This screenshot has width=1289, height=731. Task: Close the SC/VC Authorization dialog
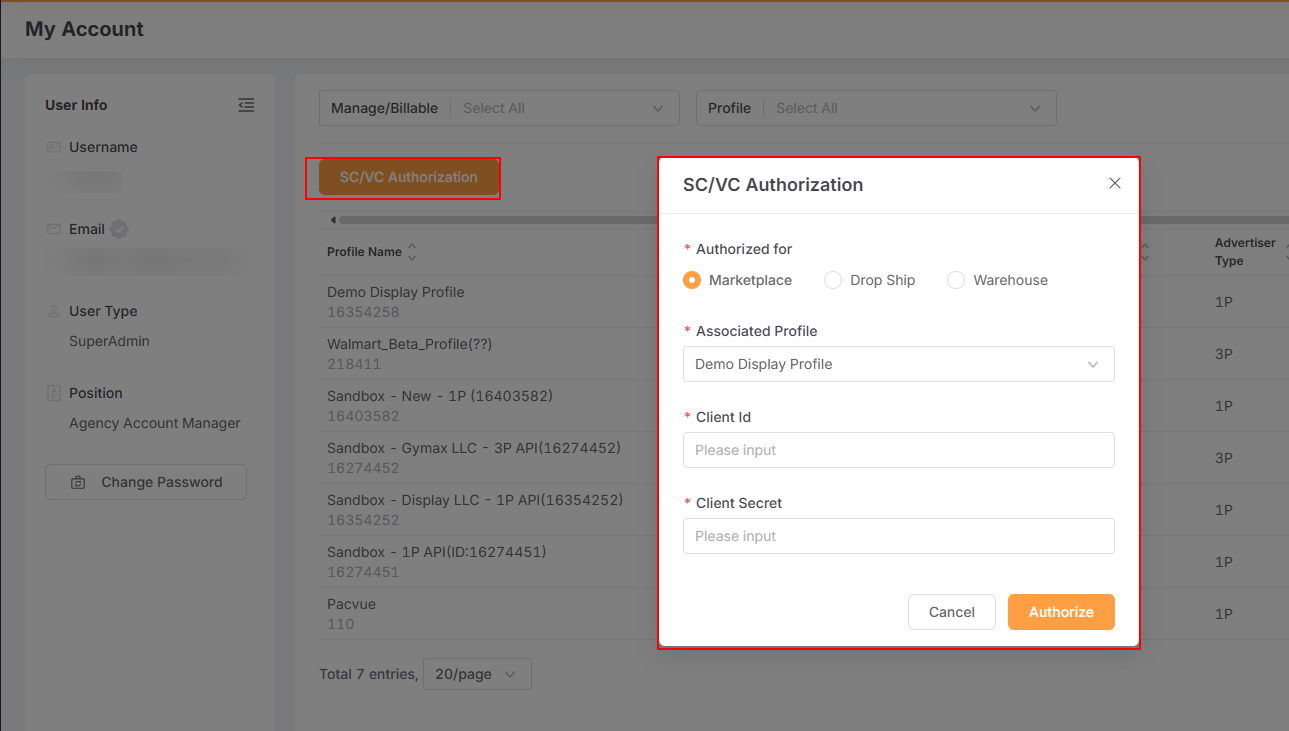[x=1115, y=183]
